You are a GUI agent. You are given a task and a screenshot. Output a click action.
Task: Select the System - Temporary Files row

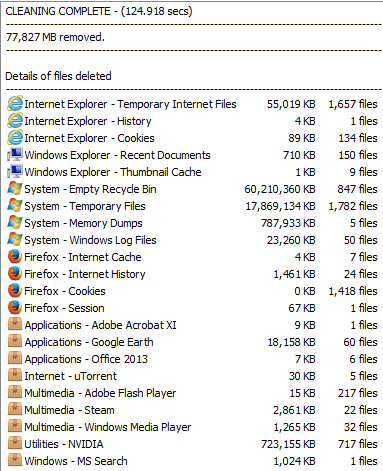coord(192,206)
